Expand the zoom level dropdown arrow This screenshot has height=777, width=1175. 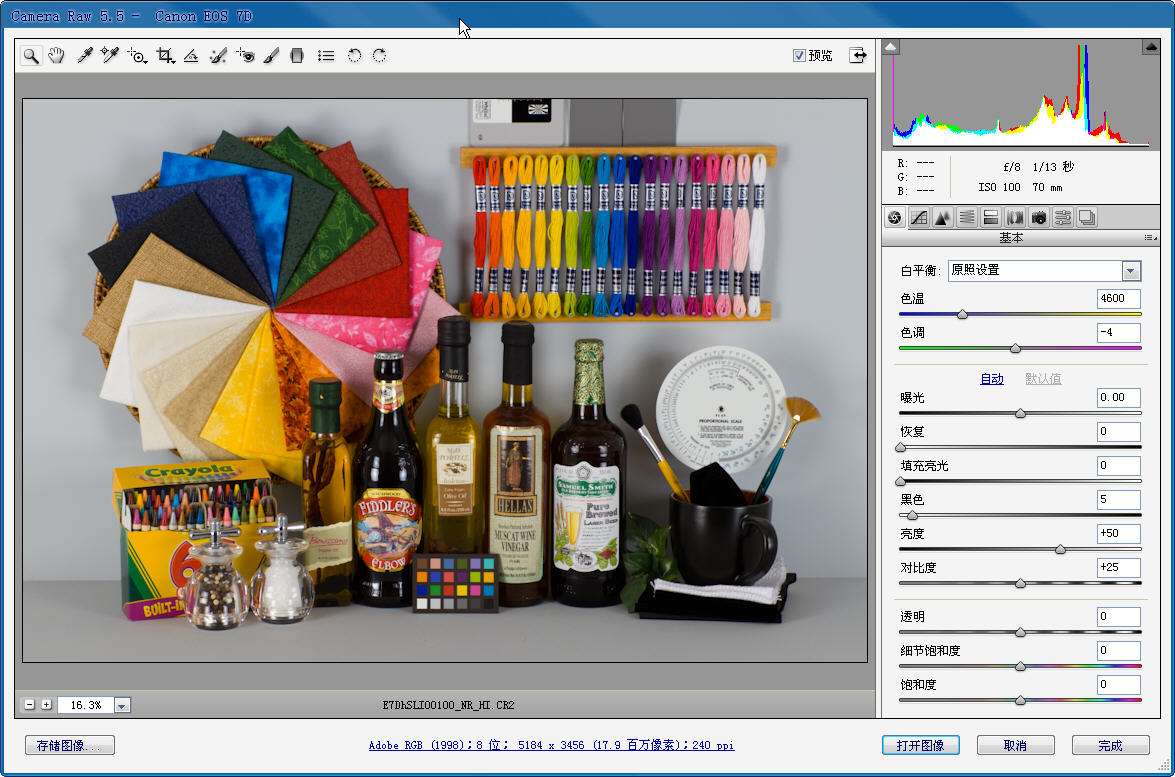coord(122,705)
